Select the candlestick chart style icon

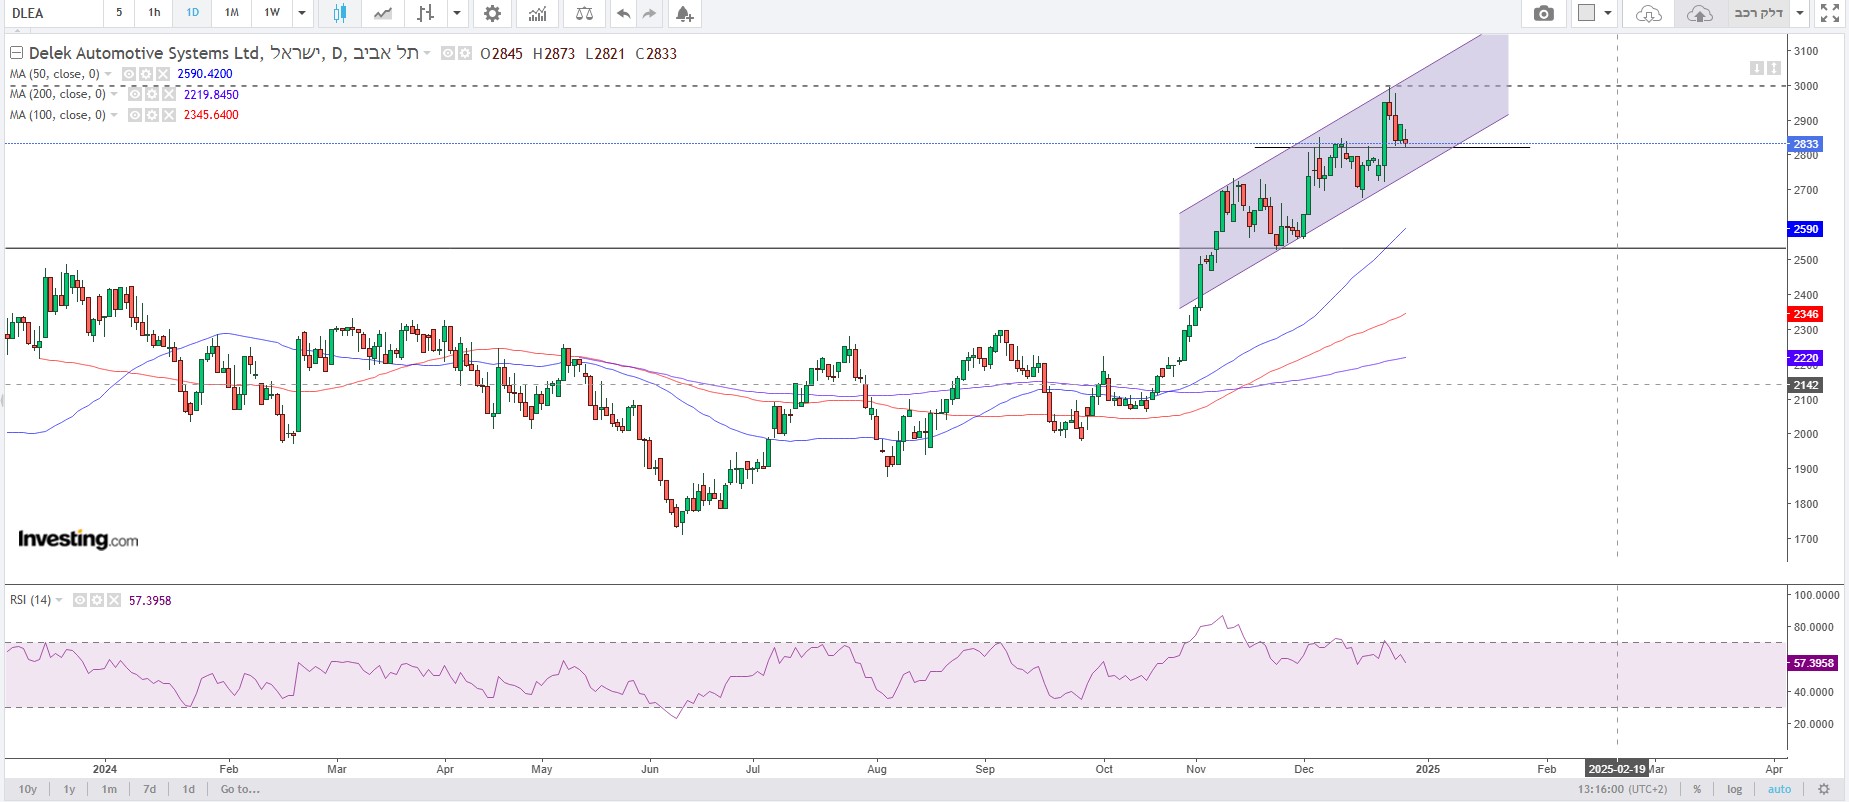tap(340, 13)
